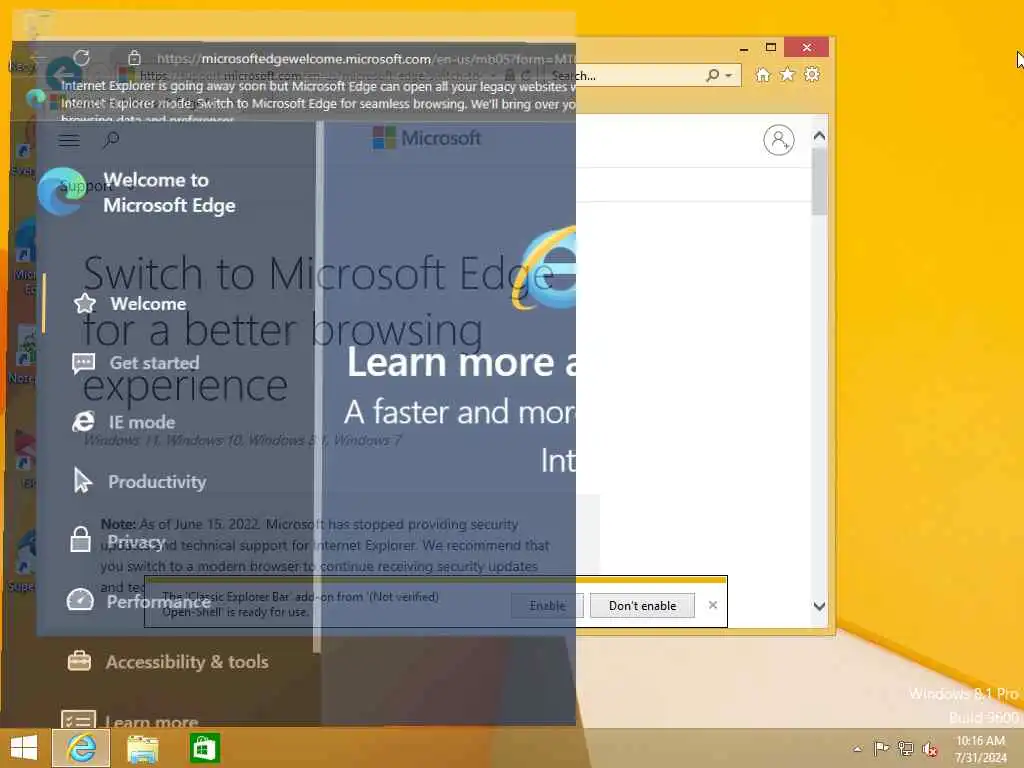The image size is (1024, 768).
Task: Select Performance in the Edge sidebar
Action: (138, 601)
